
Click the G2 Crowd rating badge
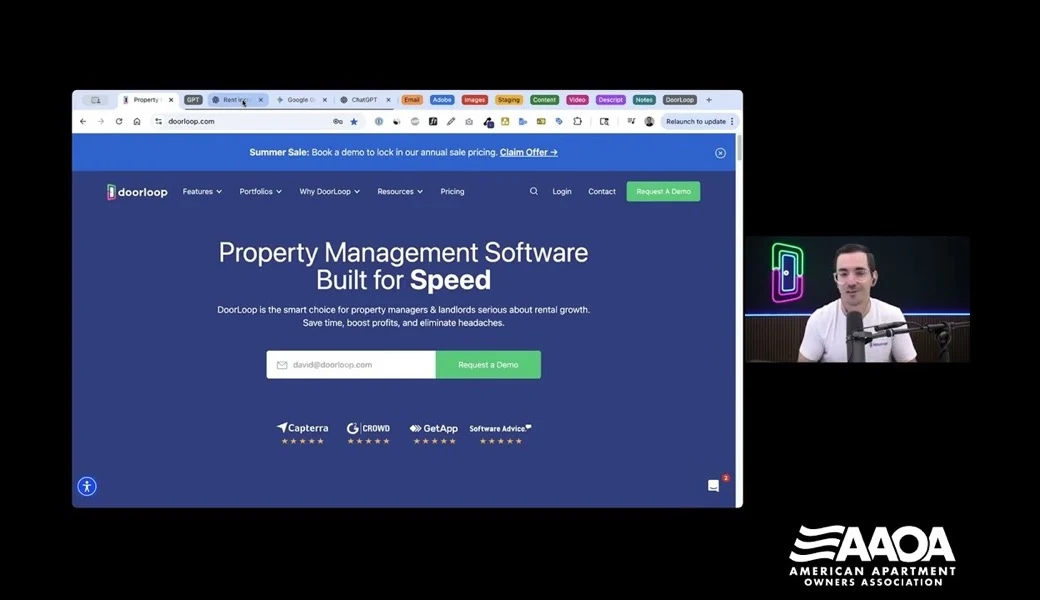(368, 433)
